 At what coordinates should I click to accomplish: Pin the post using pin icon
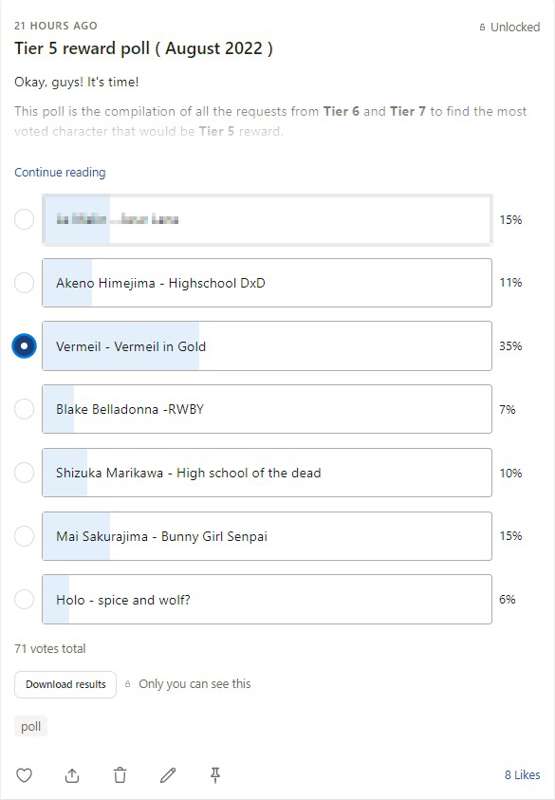coord(215,774)
